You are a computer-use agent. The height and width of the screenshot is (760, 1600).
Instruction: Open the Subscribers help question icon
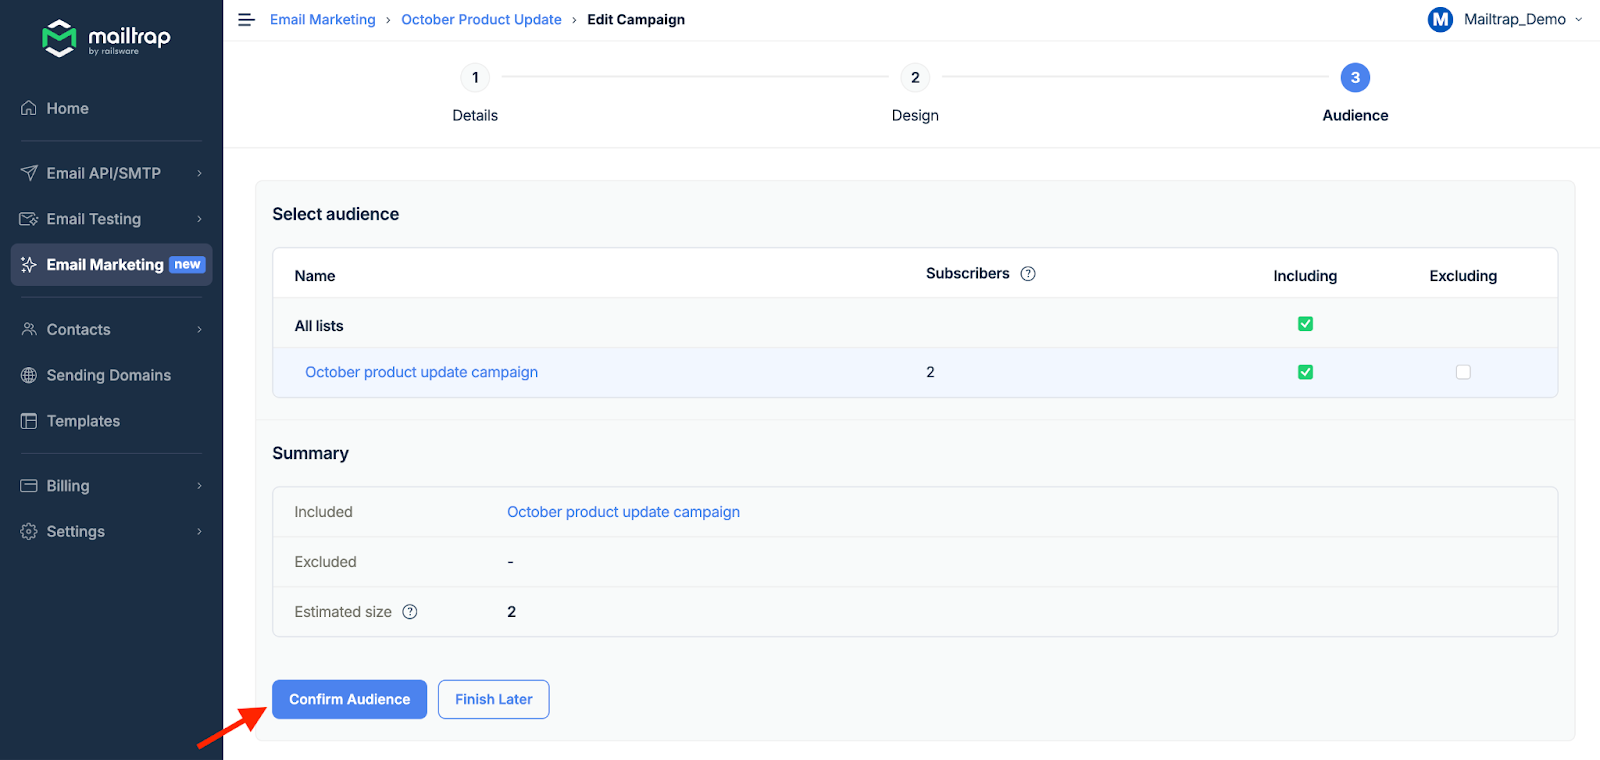point(1028,274)
